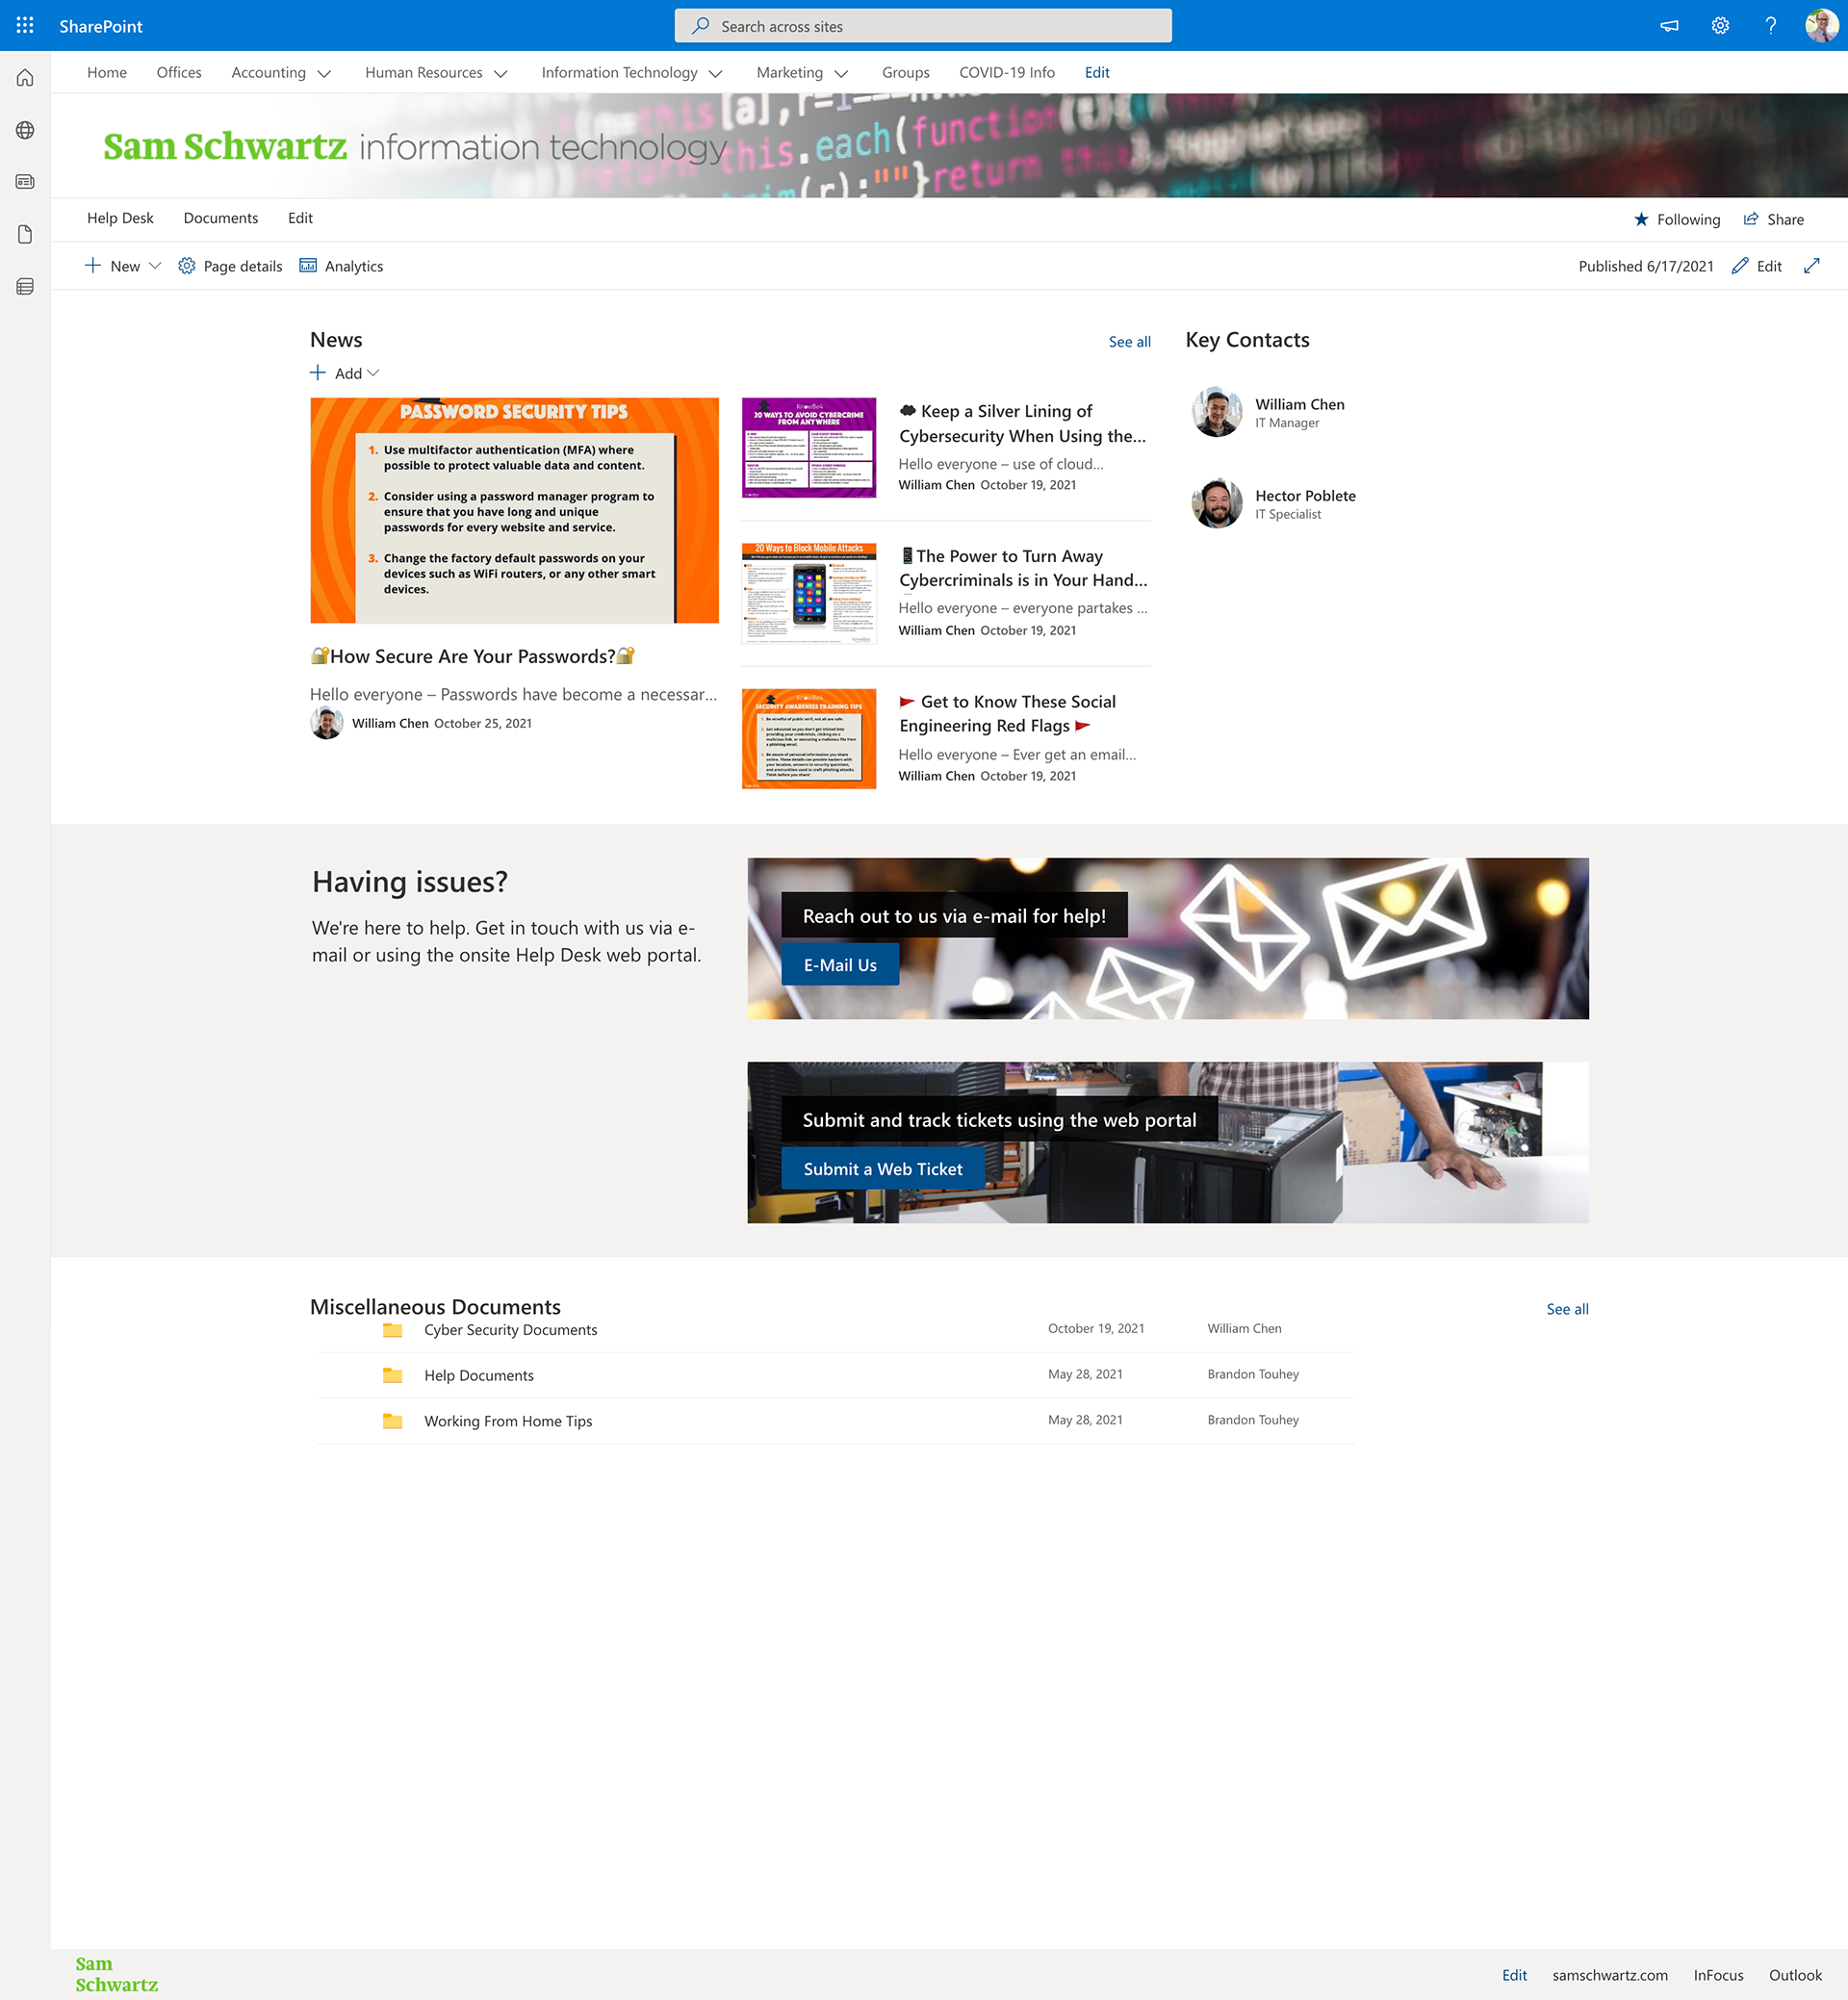Viewport: 1848px width, 2000px height.
Task: Open COVID-19 Info in top navigation
Action: coord(1006,73)
